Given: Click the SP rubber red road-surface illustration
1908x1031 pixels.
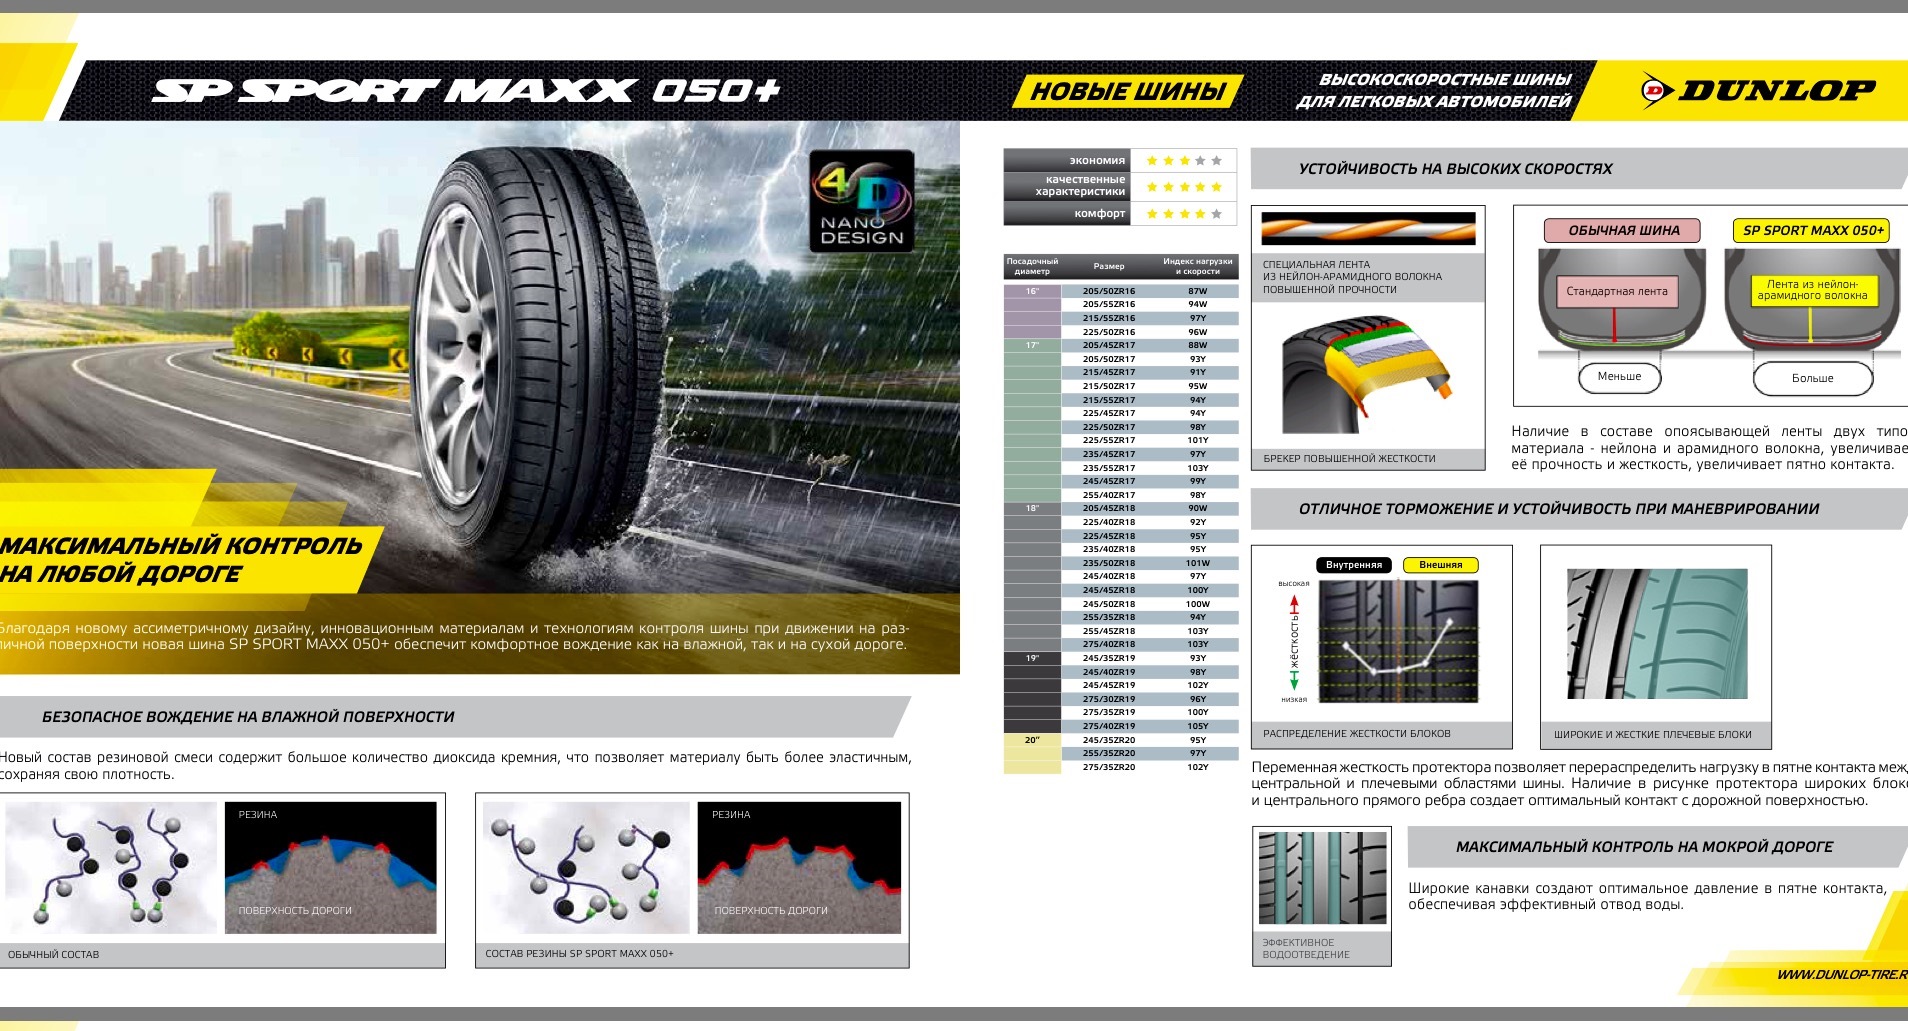Looking at the screenshot, I should point(799,868).
